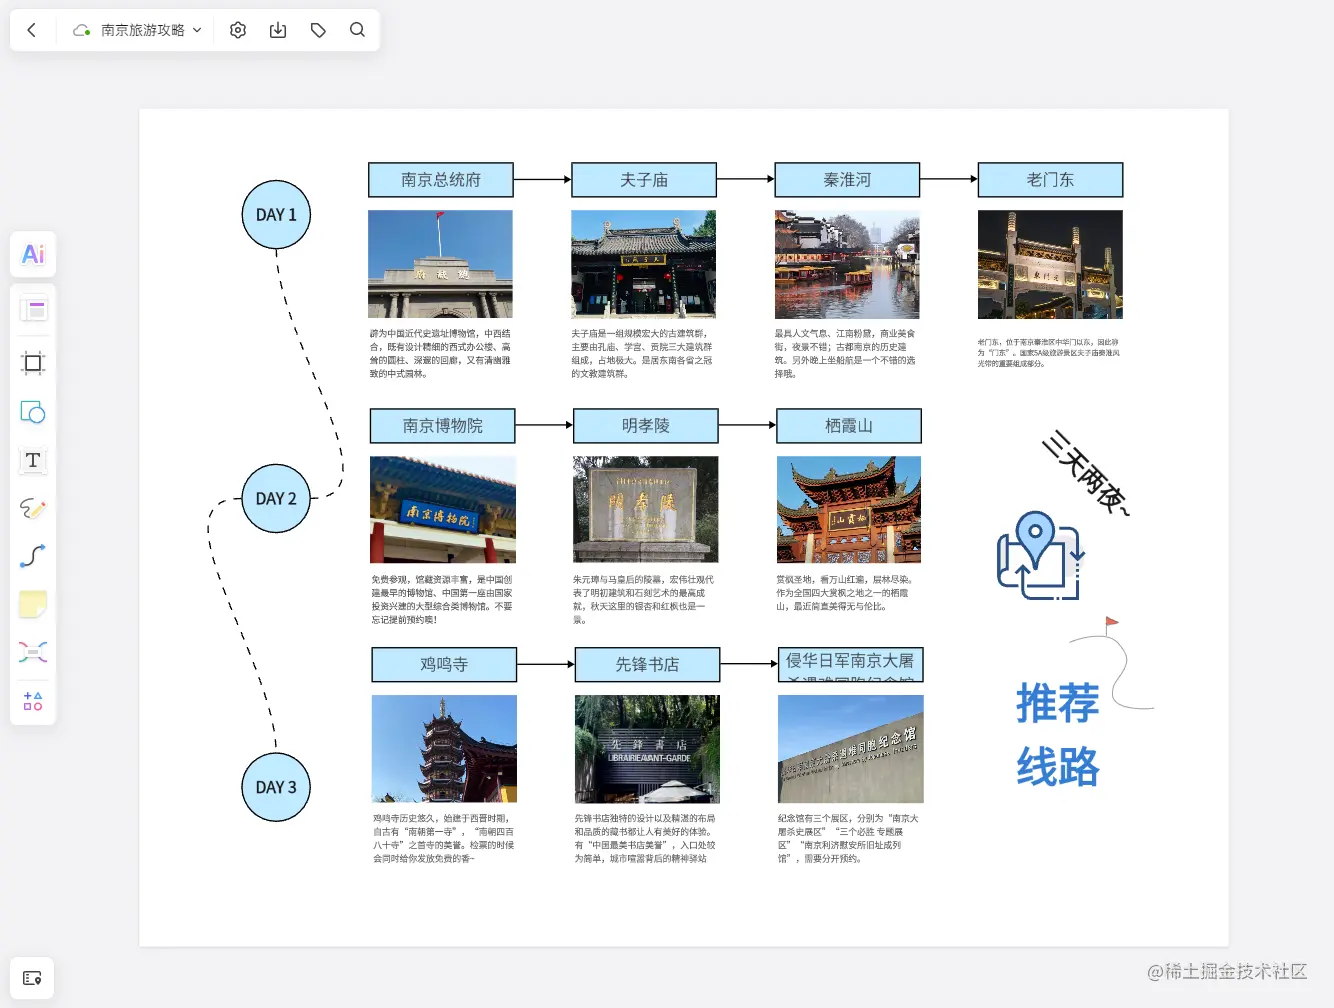Select the 栖霞山 description paragraph
Screen dimensions: 1334x1008
coord(846,593)
